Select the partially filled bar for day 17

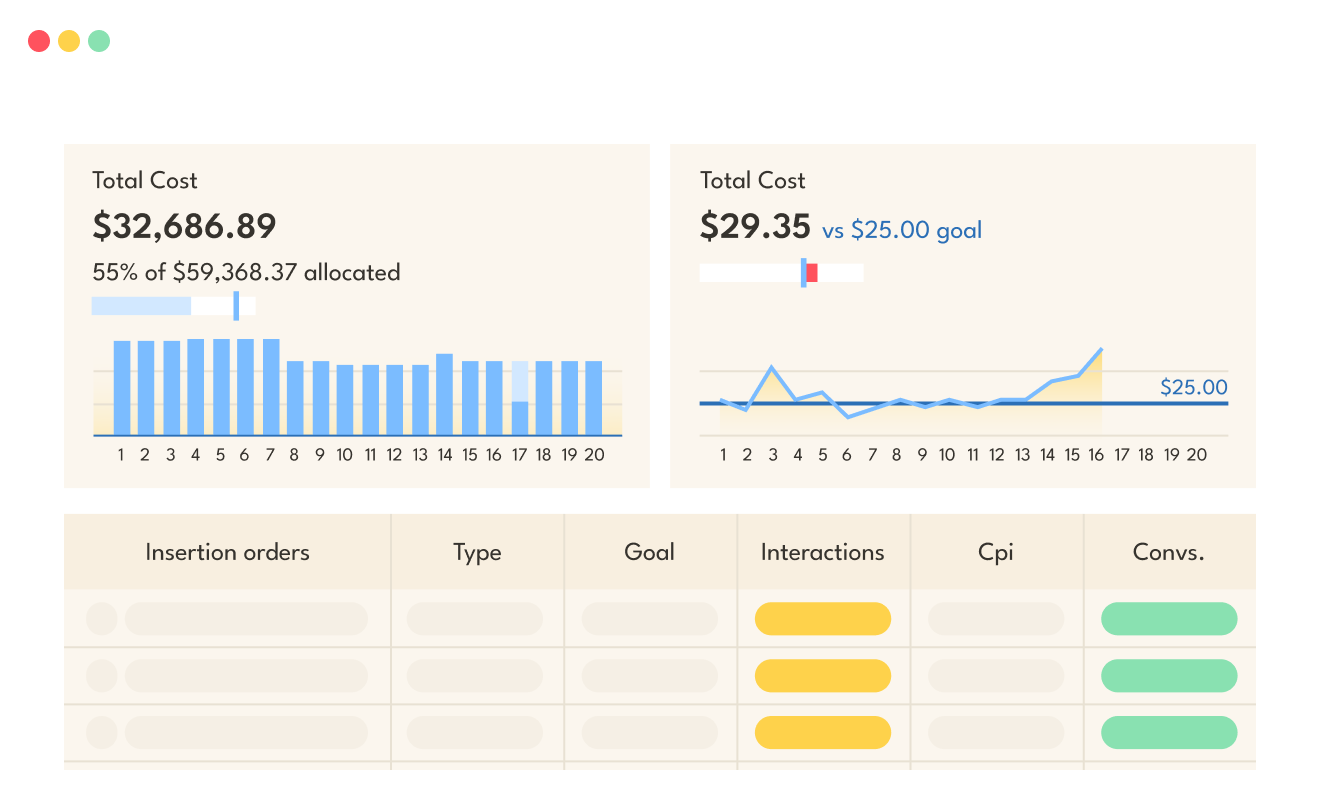click(520, 400)
